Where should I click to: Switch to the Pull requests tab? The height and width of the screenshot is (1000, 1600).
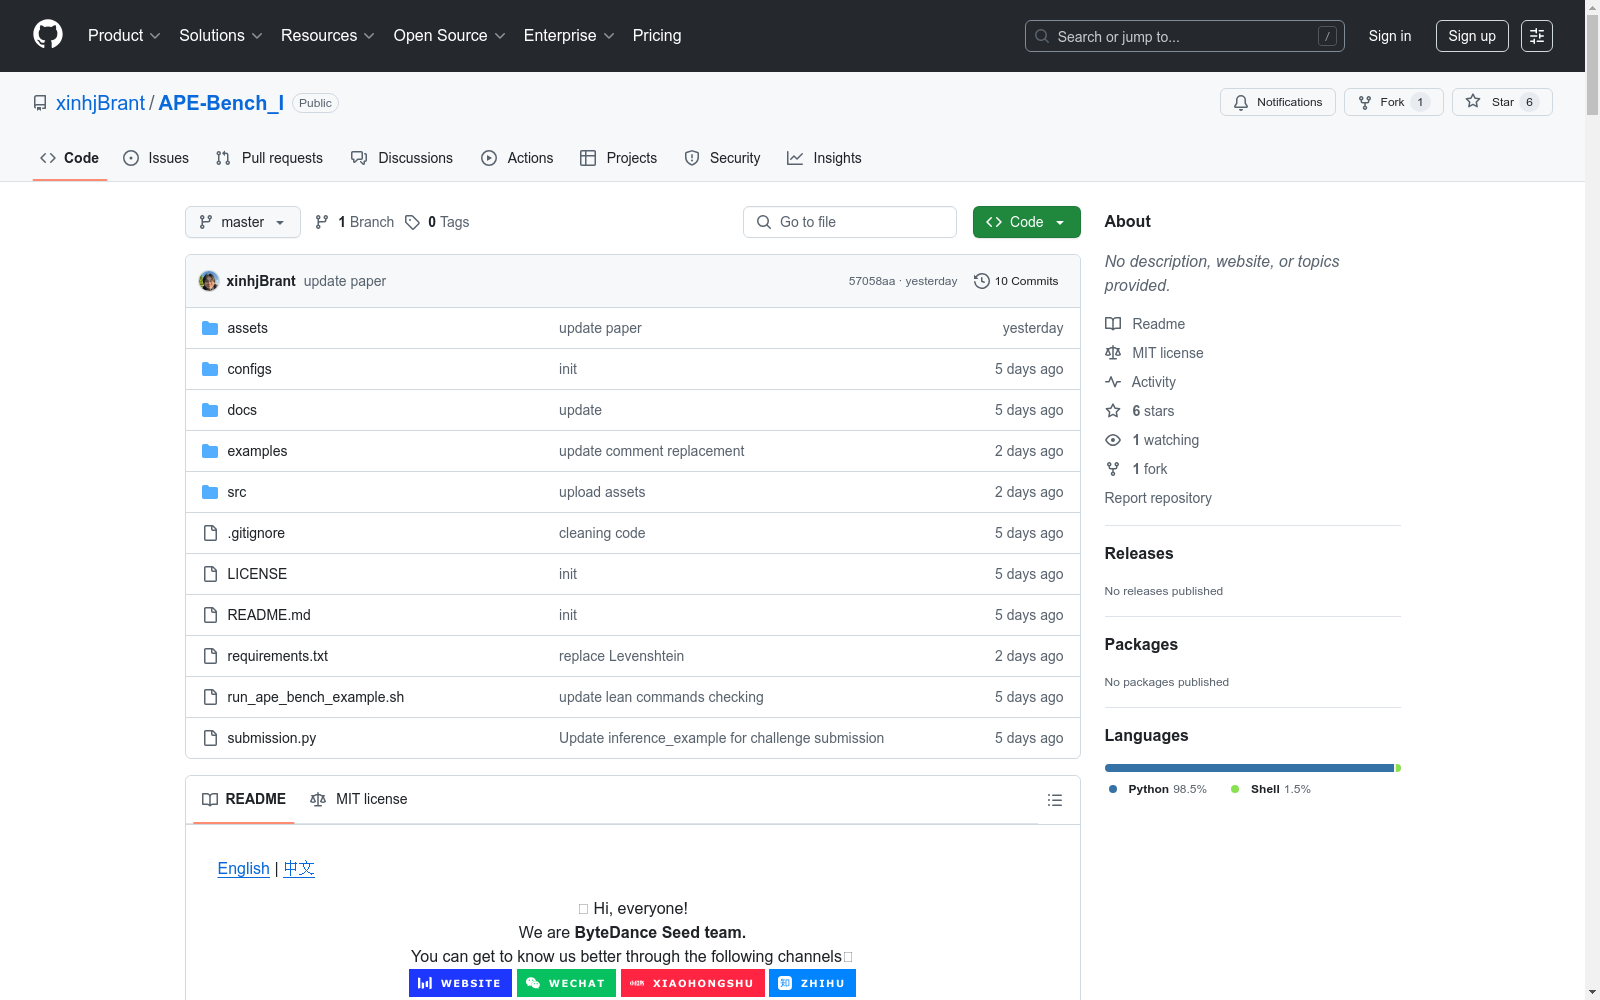(269, 158)
